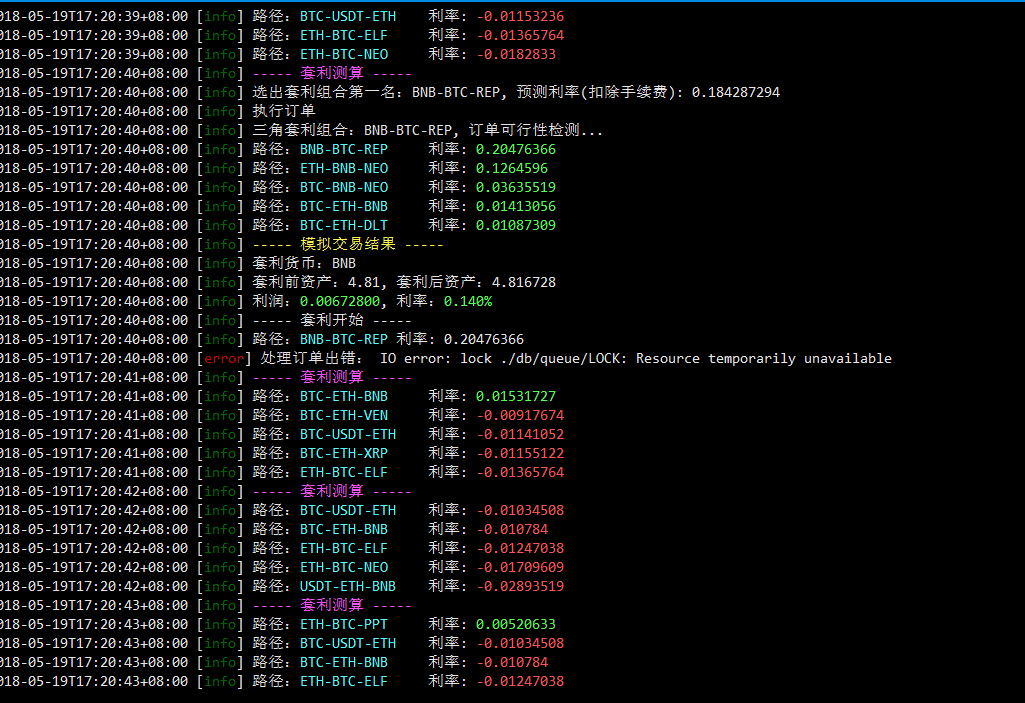Select post-arbitrage asset value 4.816728

click(x=524, y=282)
